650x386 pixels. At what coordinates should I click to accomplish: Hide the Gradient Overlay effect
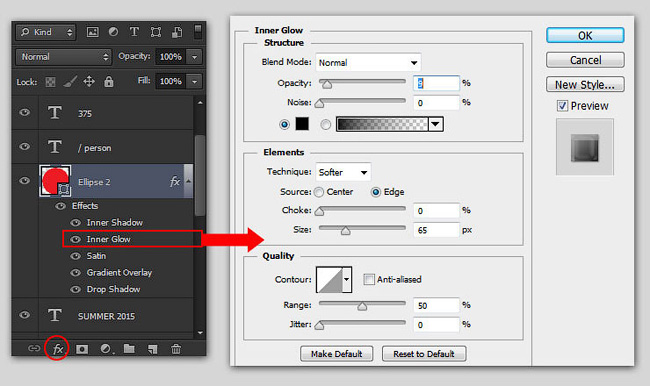pos(75,272)
